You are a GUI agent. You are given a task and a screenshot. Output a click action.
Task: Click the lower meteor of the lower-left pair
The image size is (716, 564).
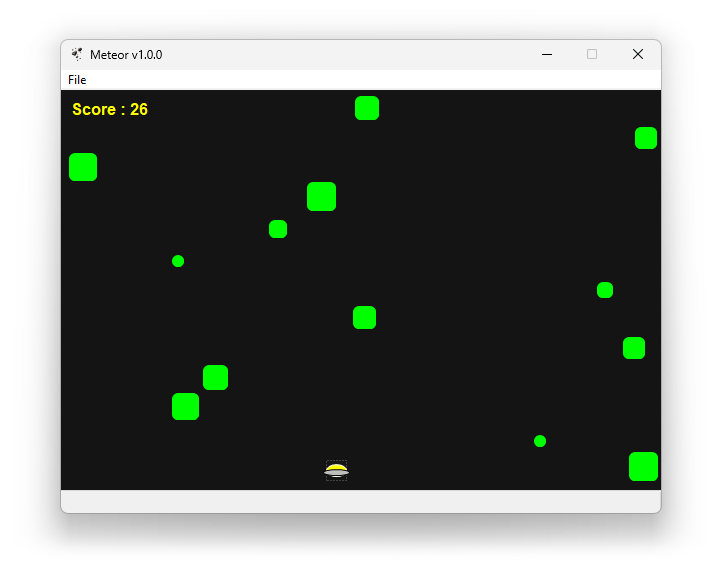tap(185, 406)
